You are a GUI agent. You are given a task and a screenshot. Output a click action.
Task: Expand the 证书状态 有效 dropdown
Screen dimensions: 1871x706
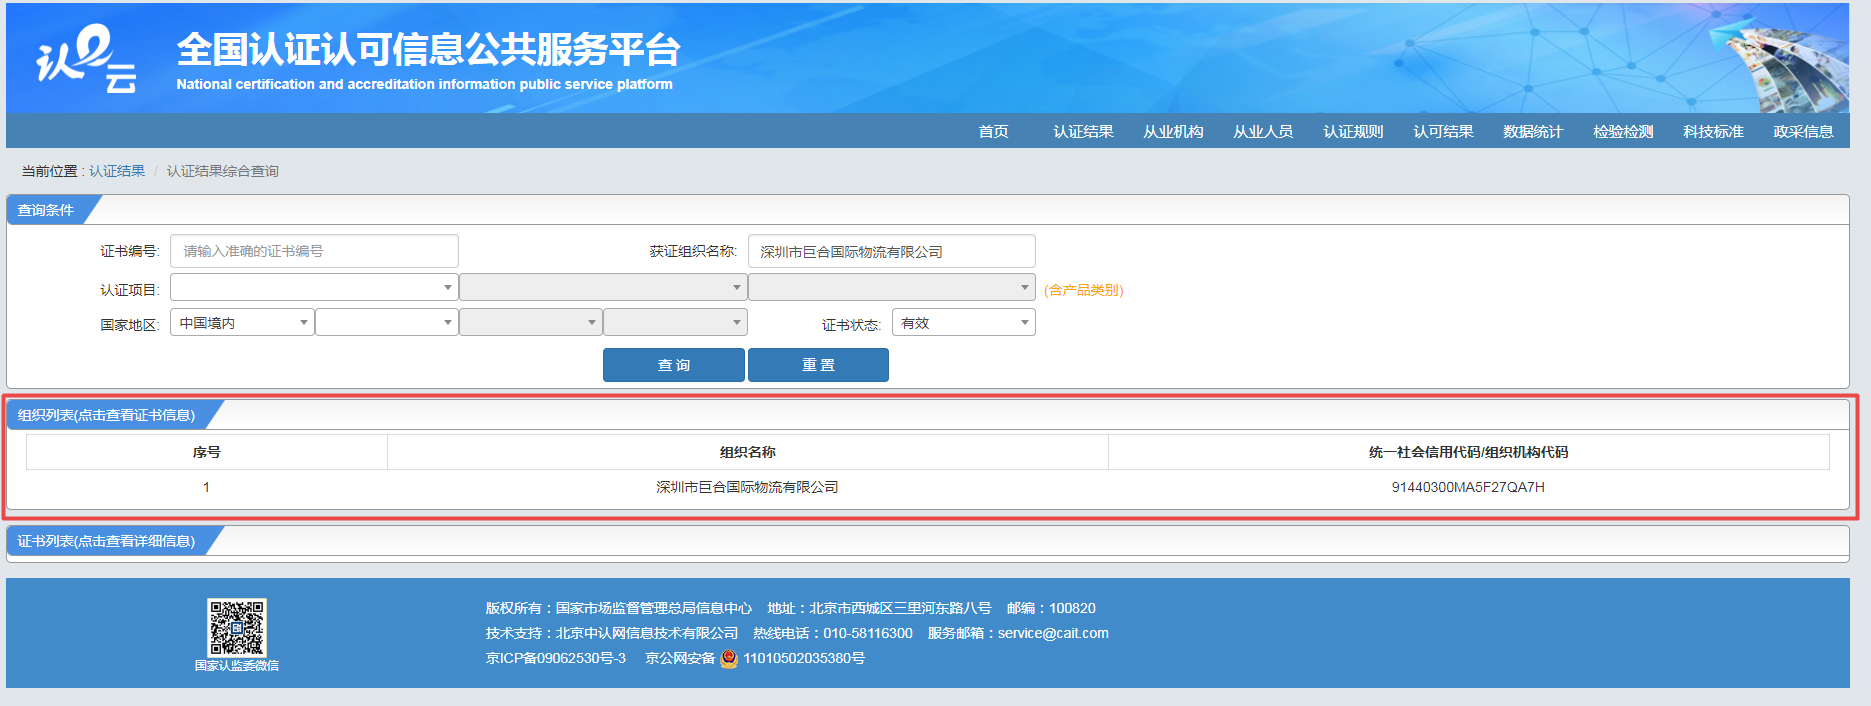(963, 323)
